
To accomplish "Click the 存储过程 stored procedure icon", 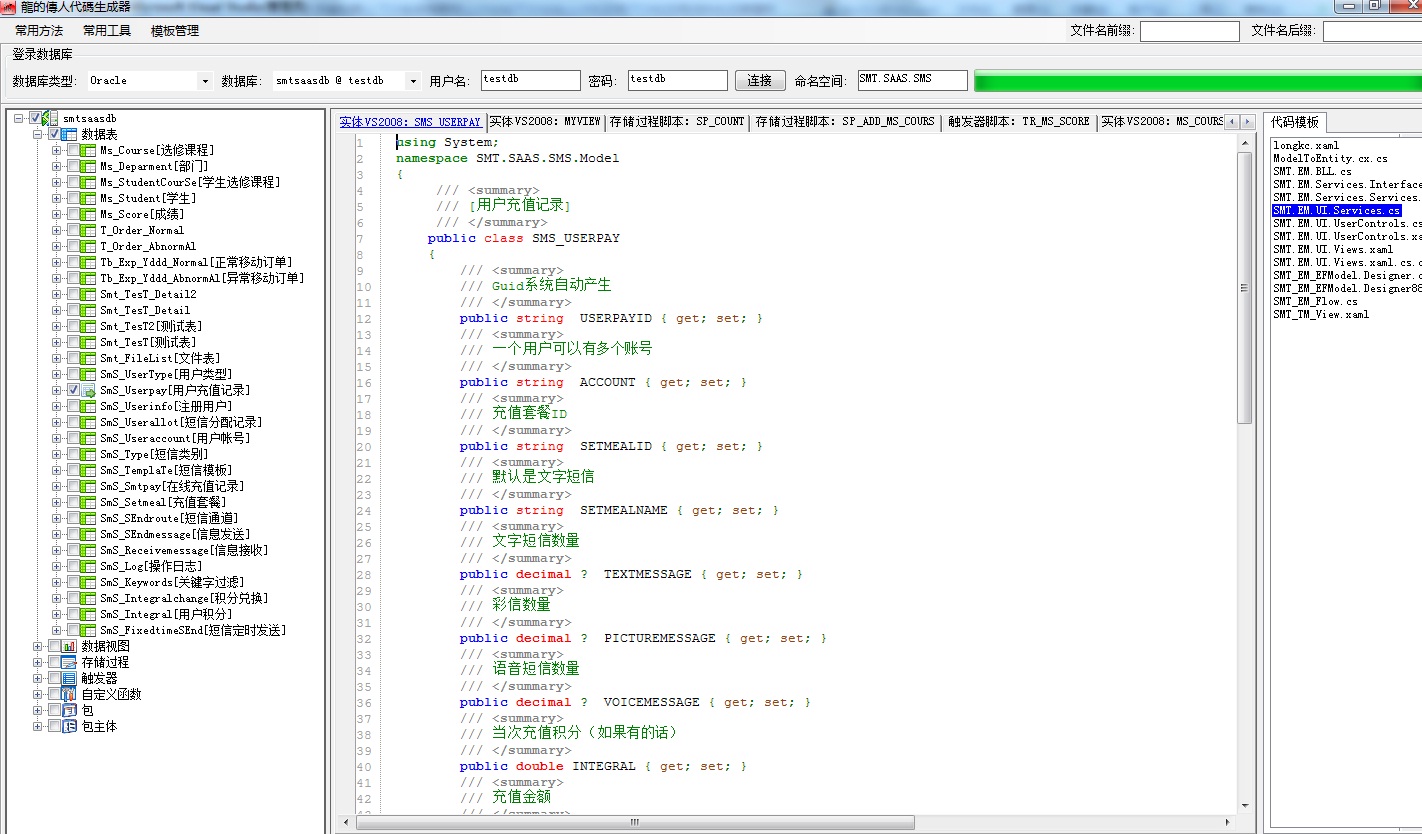I will click(x=69, y=662).
